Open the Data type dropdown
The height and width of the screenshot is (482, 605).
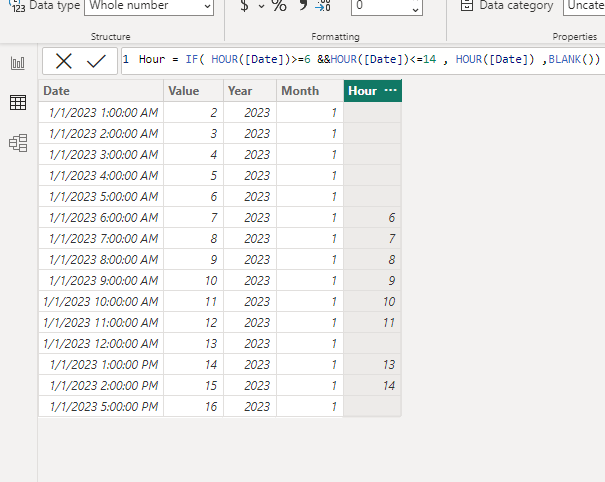point(149,6)
